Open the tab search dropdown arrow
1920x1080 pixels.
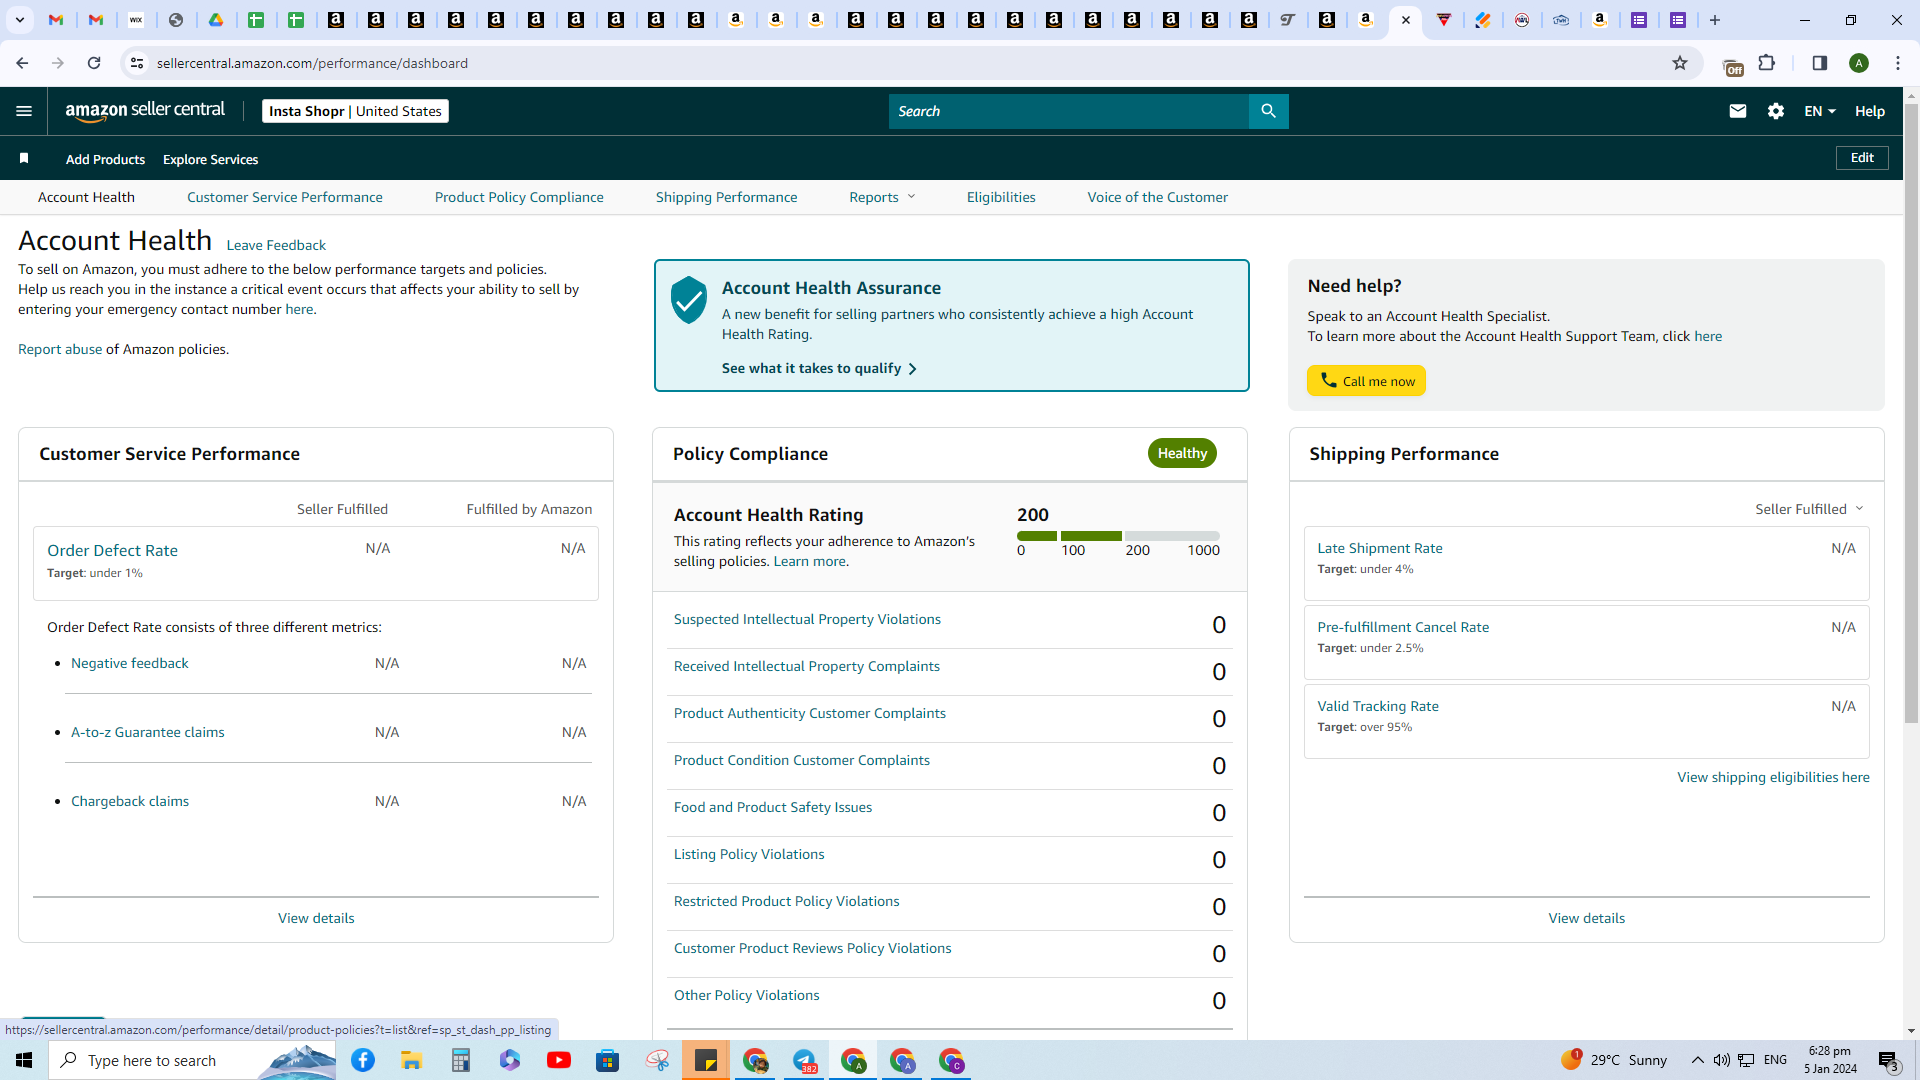(x=20, y=20)
